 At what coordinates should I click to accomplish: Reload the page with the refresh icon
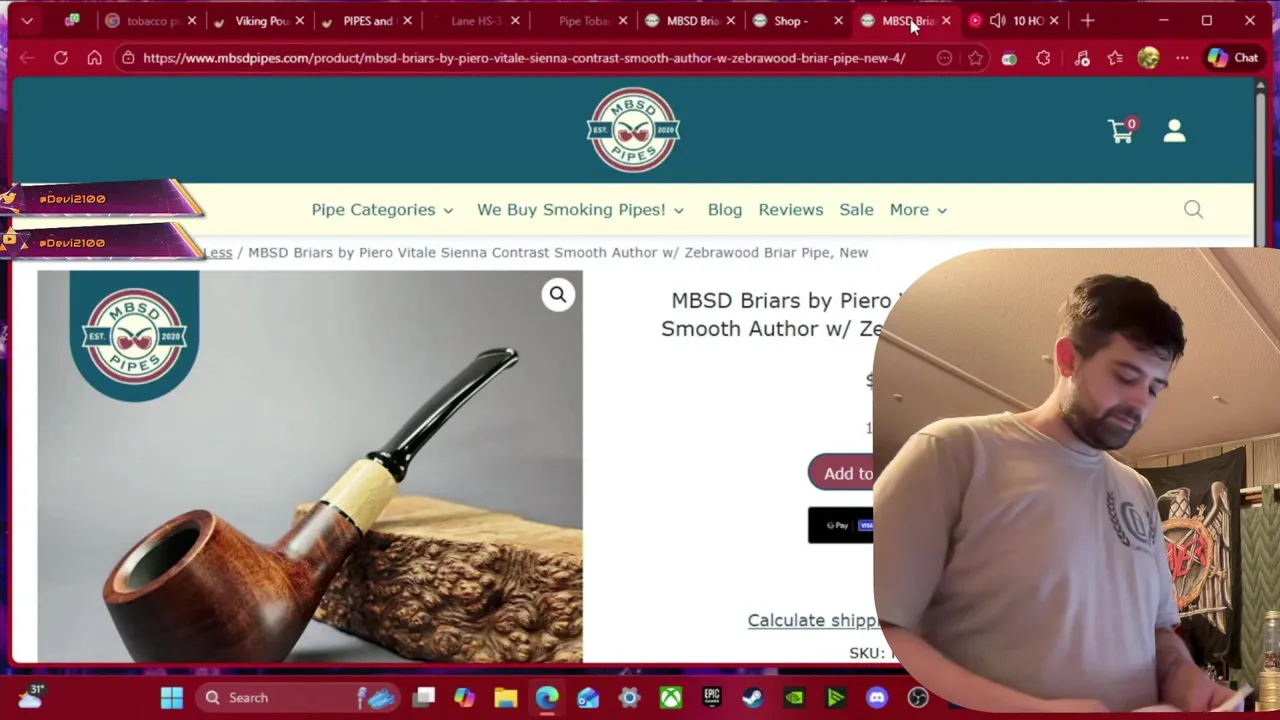[61, 58]
